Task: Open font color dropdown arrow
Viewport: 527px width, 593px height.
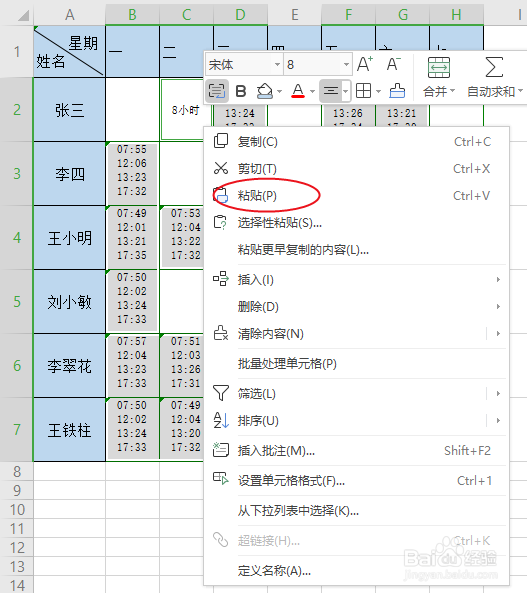Action: (312, 91)
